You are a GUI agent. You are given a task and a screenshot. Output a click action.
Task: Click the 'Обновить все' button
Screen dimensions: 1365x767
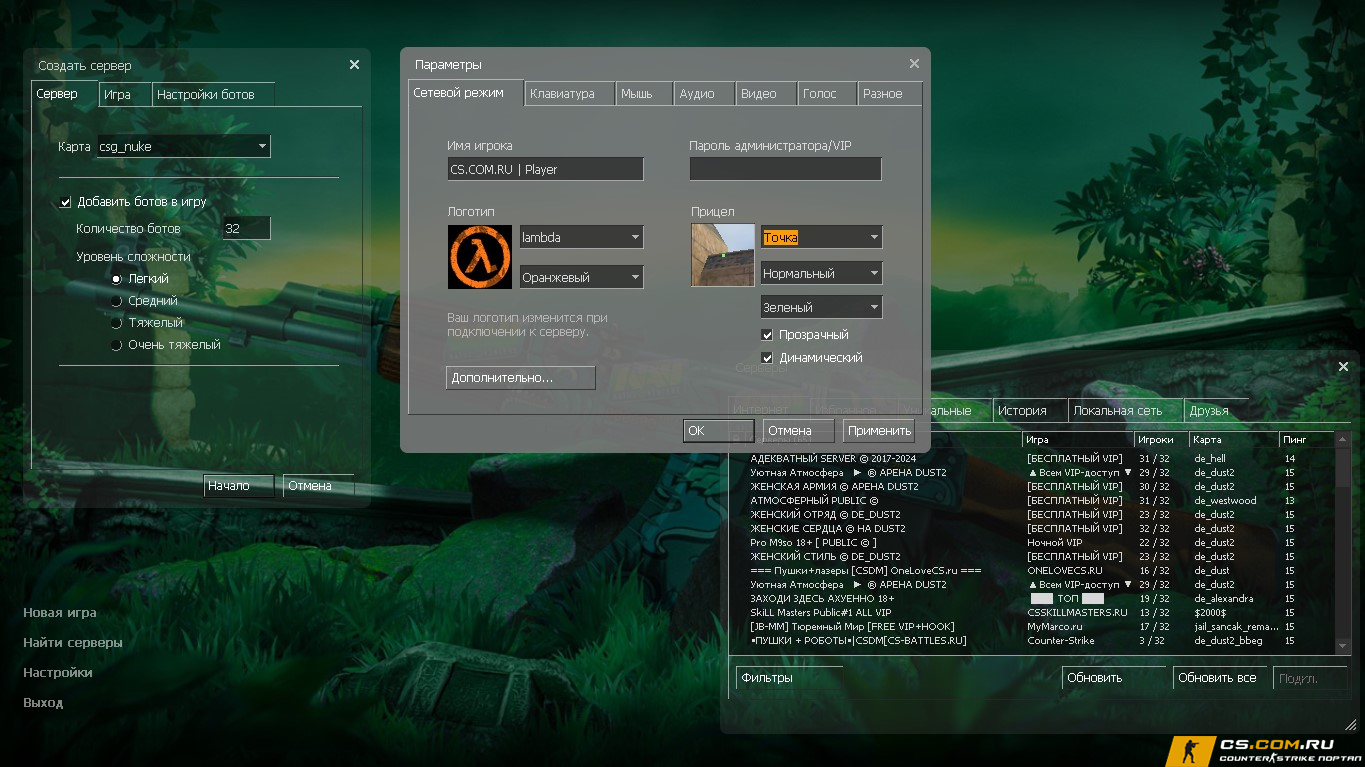click(1220, 677)
